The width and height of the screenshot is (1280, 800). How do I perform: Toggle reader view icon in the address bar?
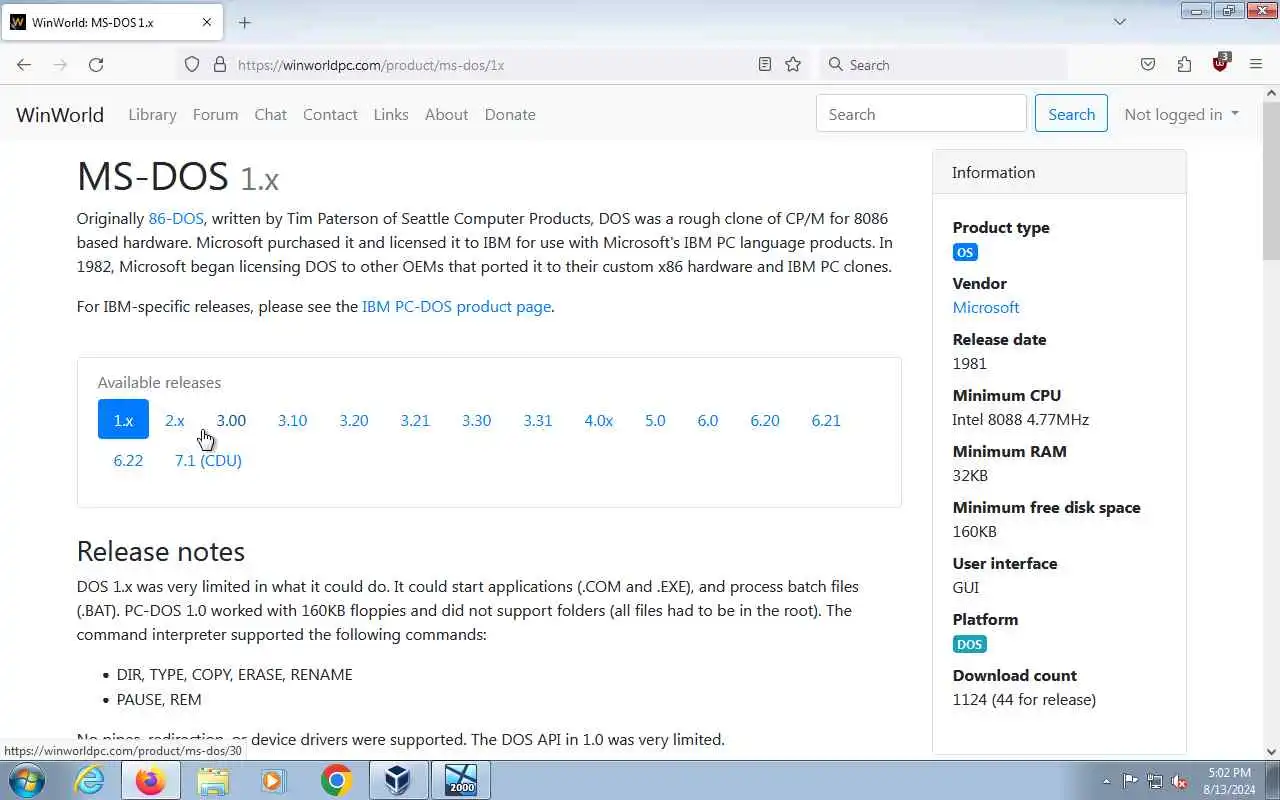click(x=765, y=64)
